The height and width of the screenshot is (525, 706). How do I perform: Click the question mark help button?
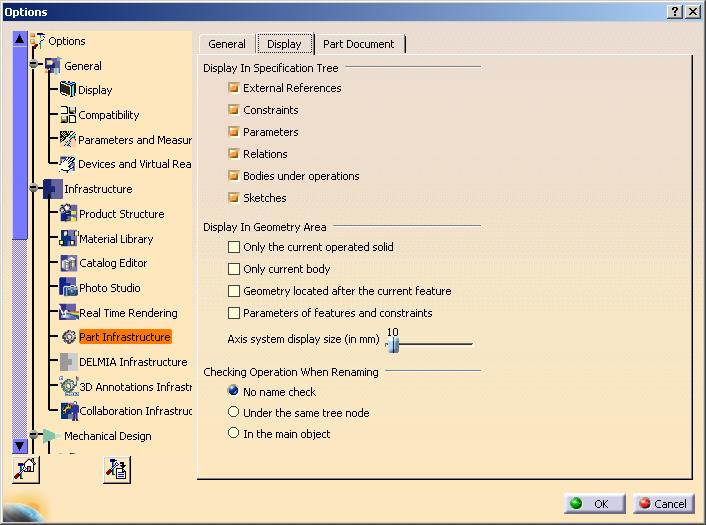(674, 12)
